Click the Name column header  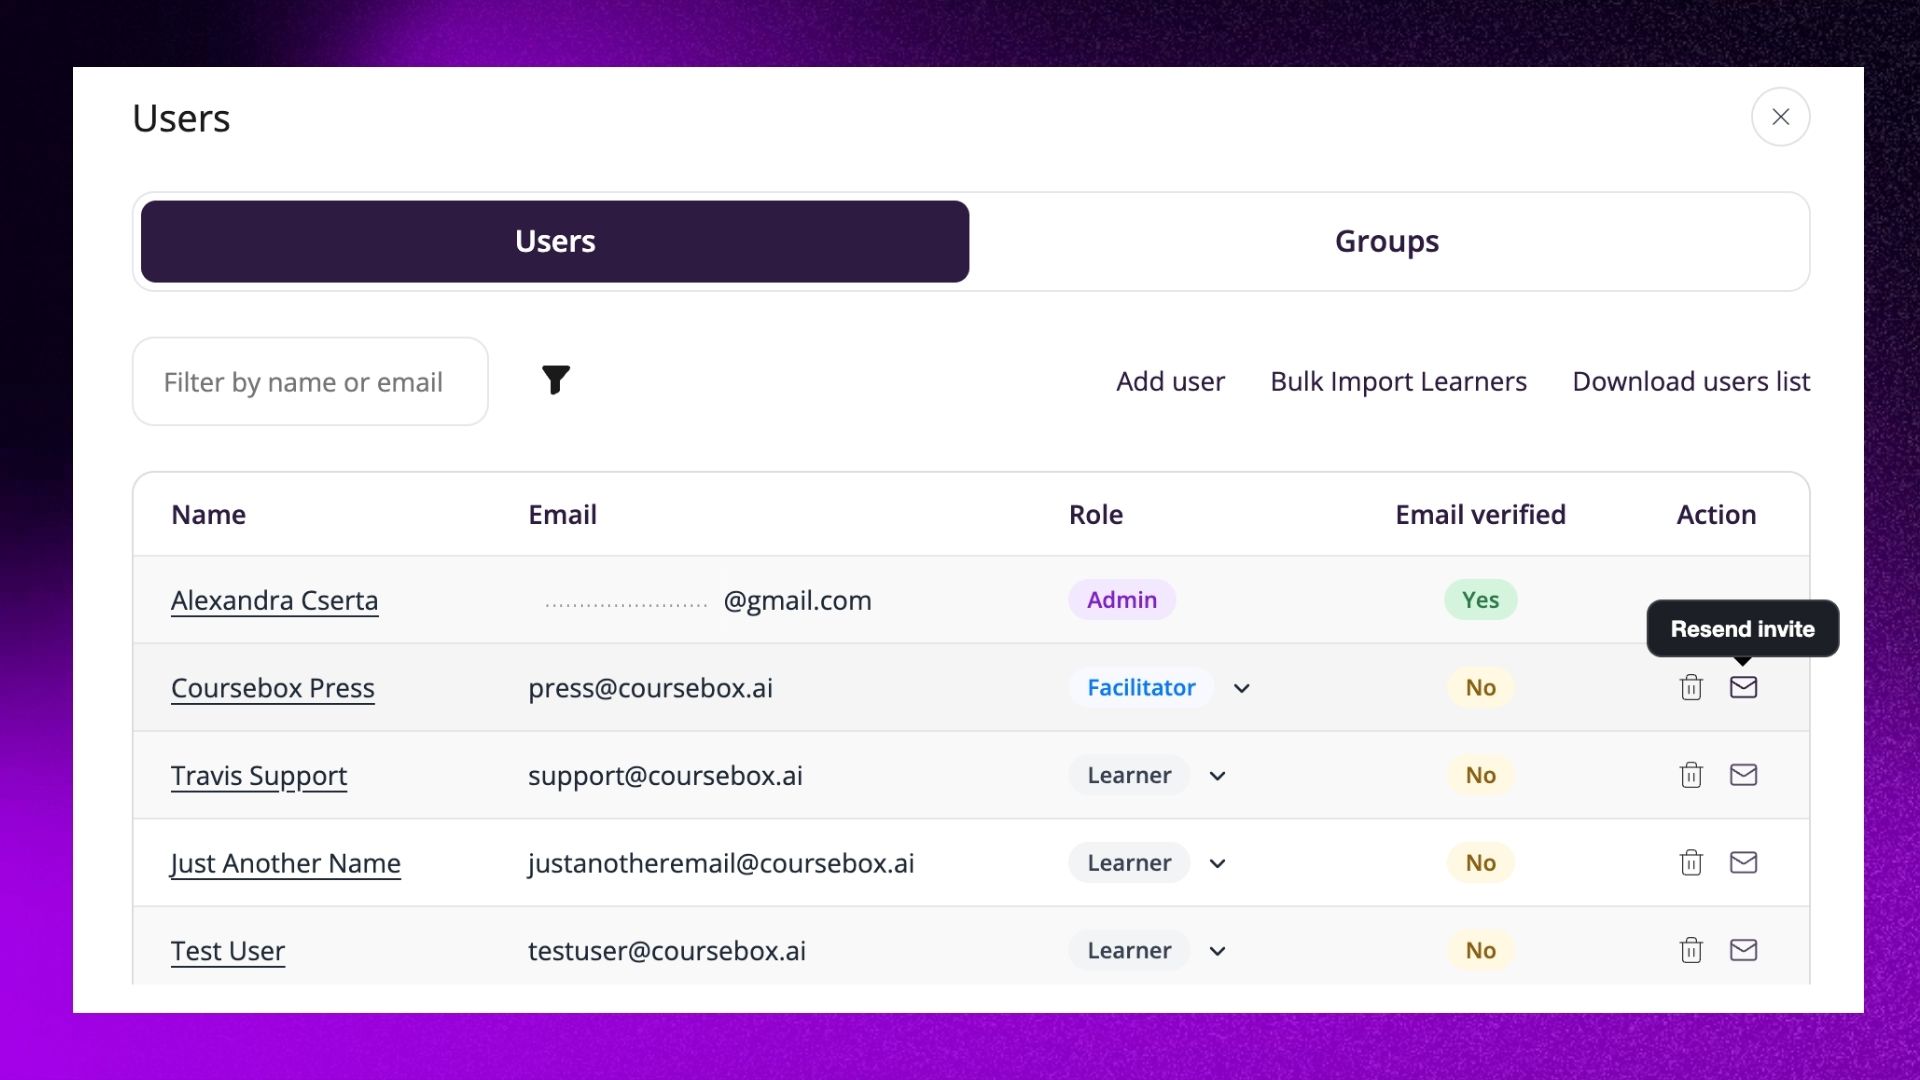(x=208, y=515)
